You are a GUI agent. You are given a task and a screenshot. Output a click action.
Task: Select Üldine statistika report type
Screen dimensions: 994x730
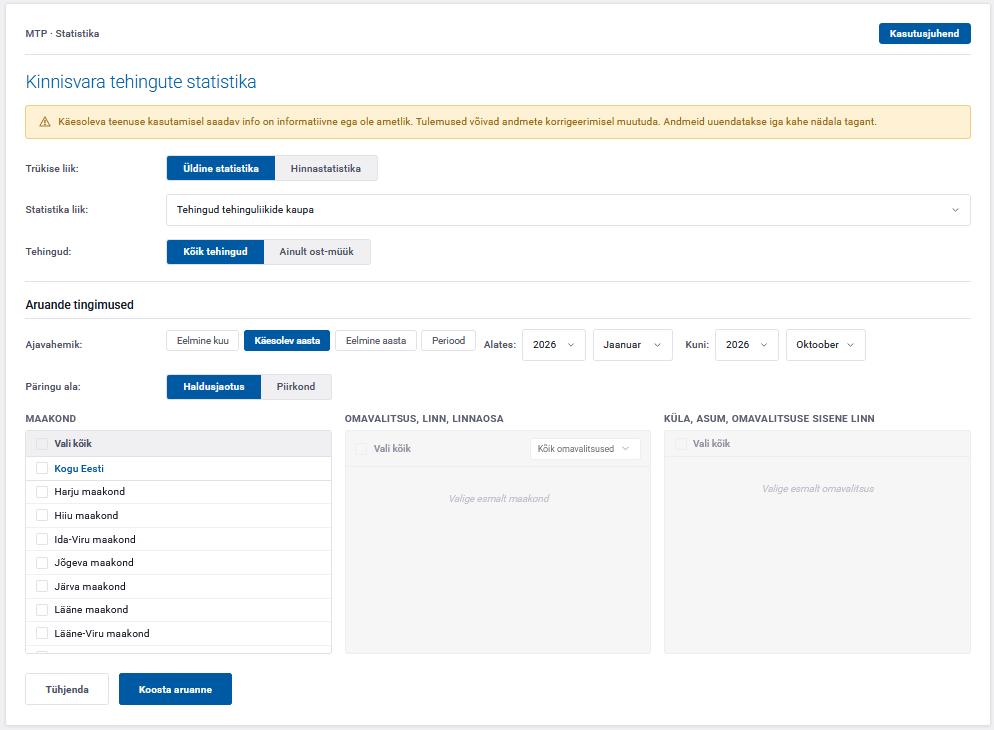(221, 169)
